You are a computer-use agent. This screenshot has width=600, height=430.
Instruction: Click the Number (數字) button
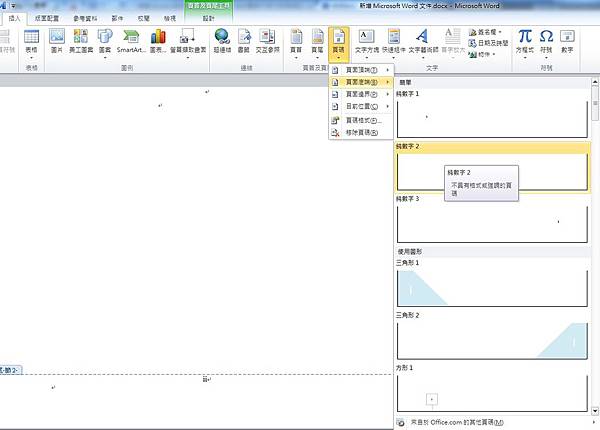coord(567,41)
